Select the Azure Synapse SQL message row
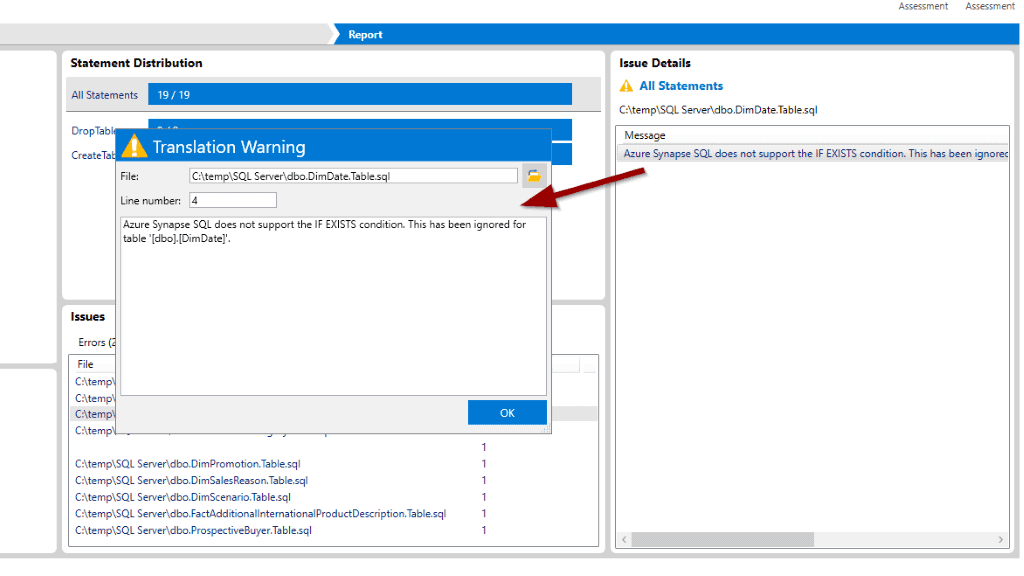 tap(812, 154)
